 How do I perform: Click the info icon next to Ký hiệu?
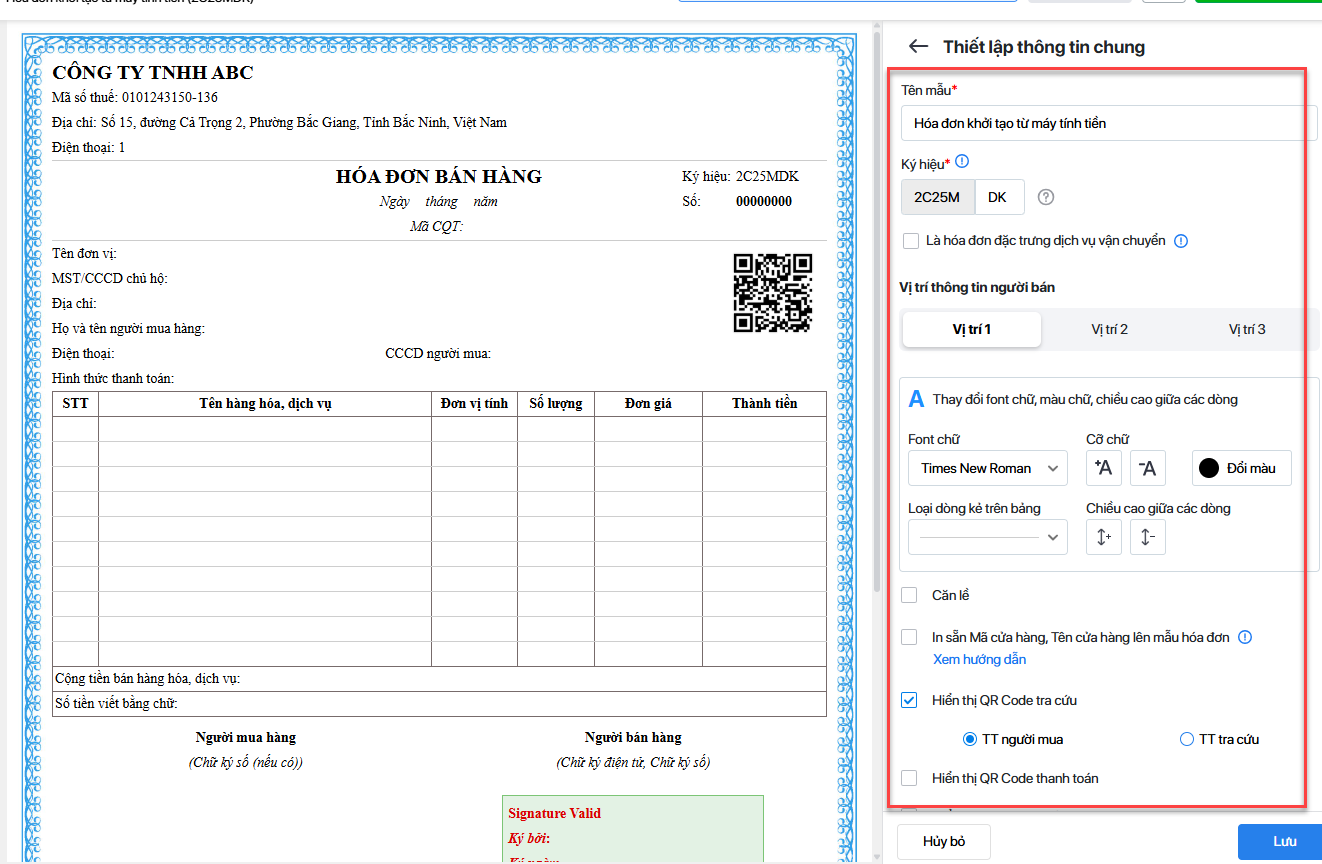coord(963,162)
